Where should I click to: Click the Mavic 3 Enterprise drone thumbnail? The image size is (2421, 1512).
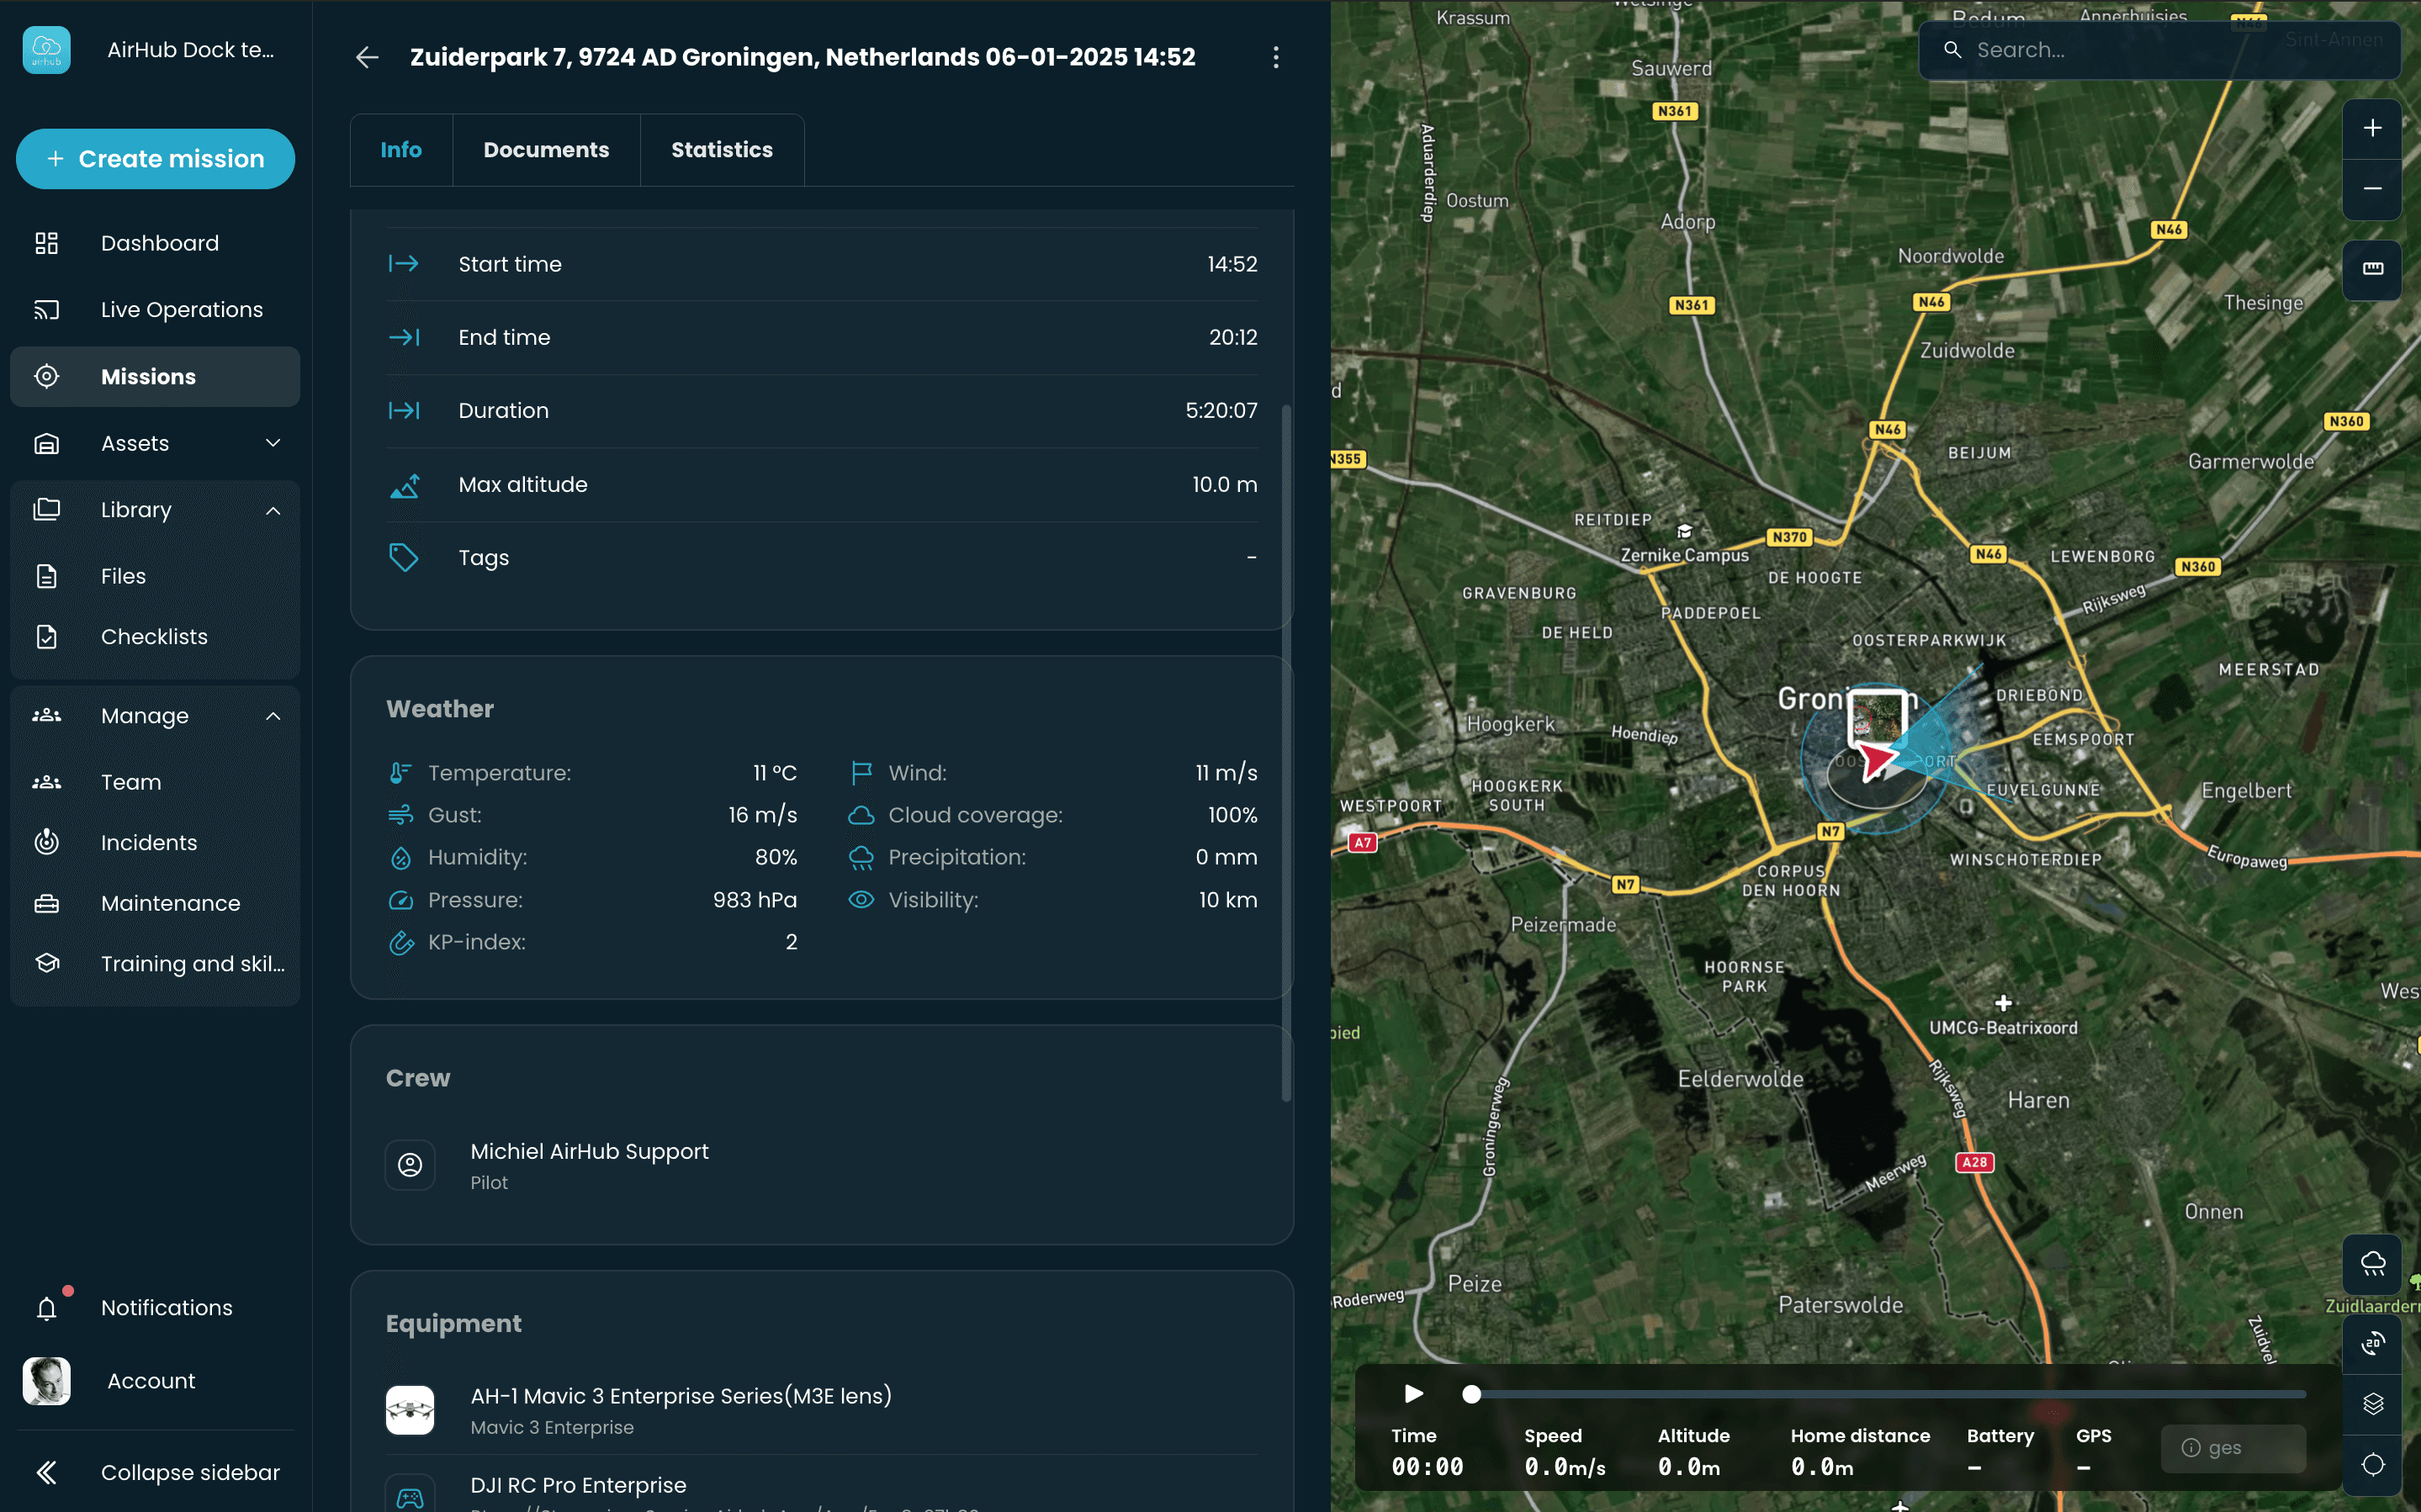click(410, 1410)
